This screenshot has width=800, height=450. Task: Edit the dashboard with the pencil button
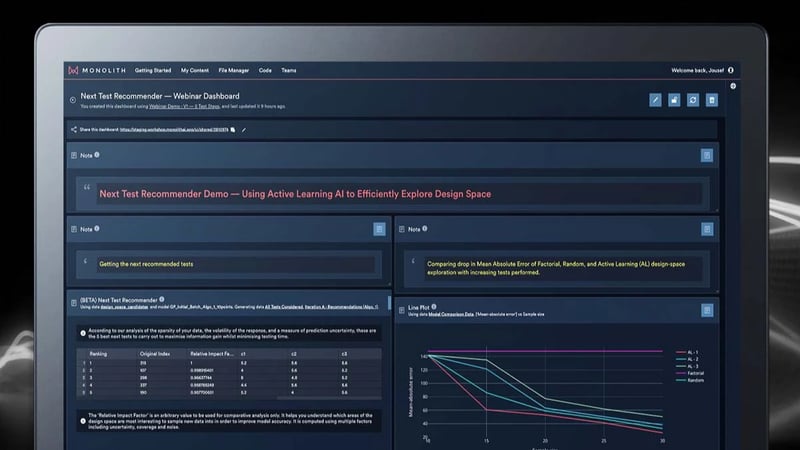[x=655, y=100]
